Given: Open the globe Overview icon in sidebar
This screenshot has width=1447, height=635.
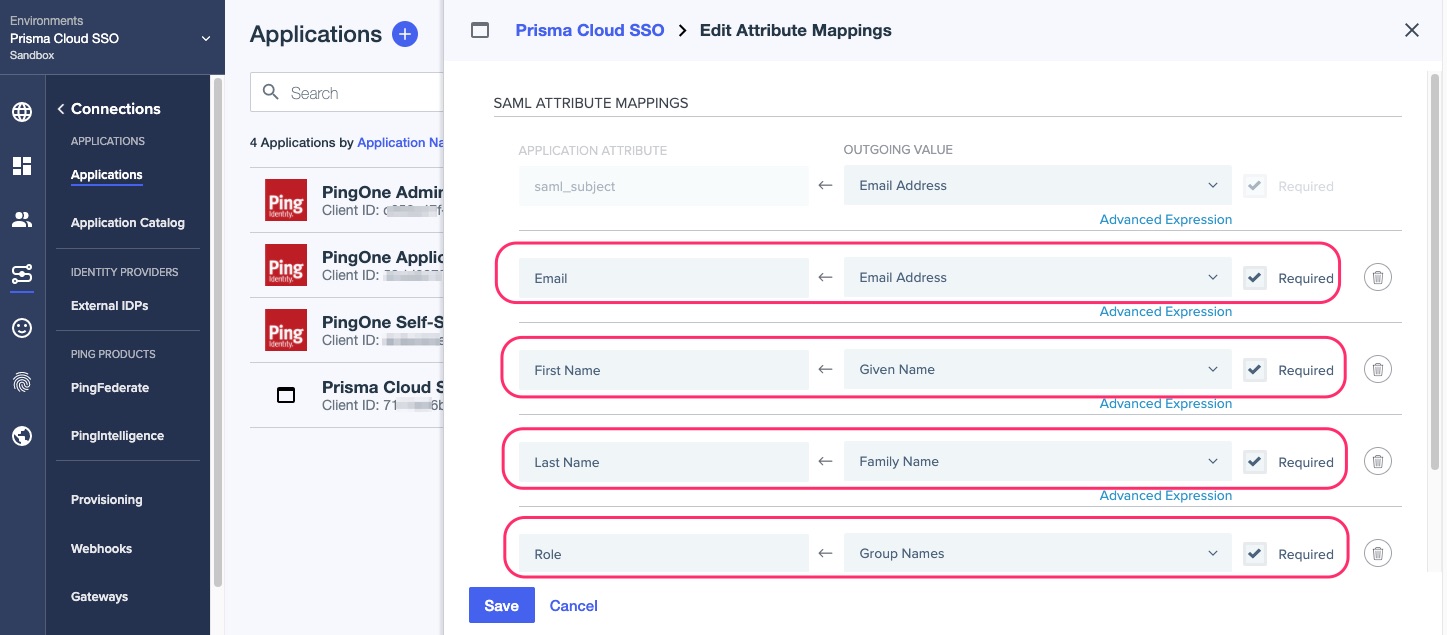Looking at the screenshot, I should click(x=22, y=111).
